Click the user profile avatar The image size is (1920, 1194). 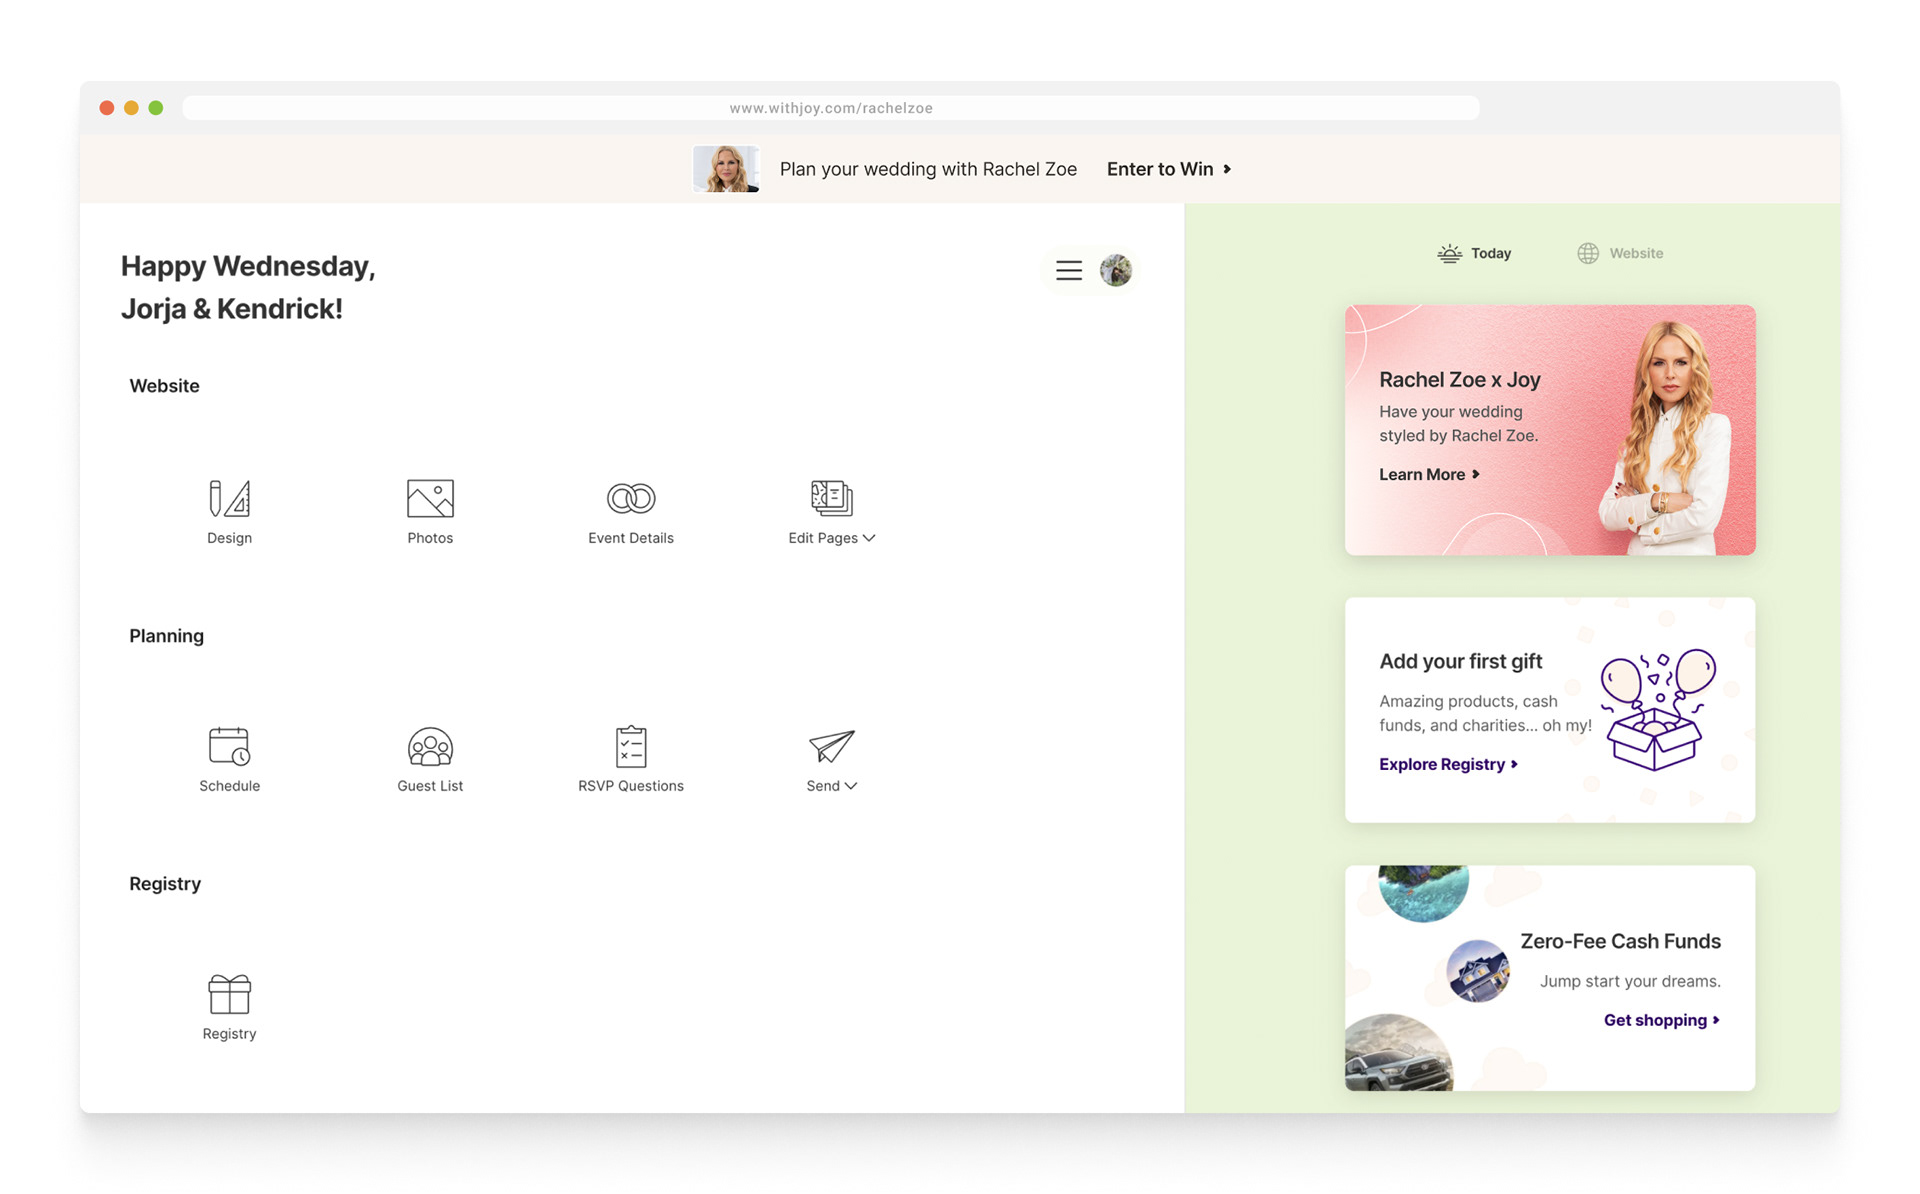(1115, 270)
